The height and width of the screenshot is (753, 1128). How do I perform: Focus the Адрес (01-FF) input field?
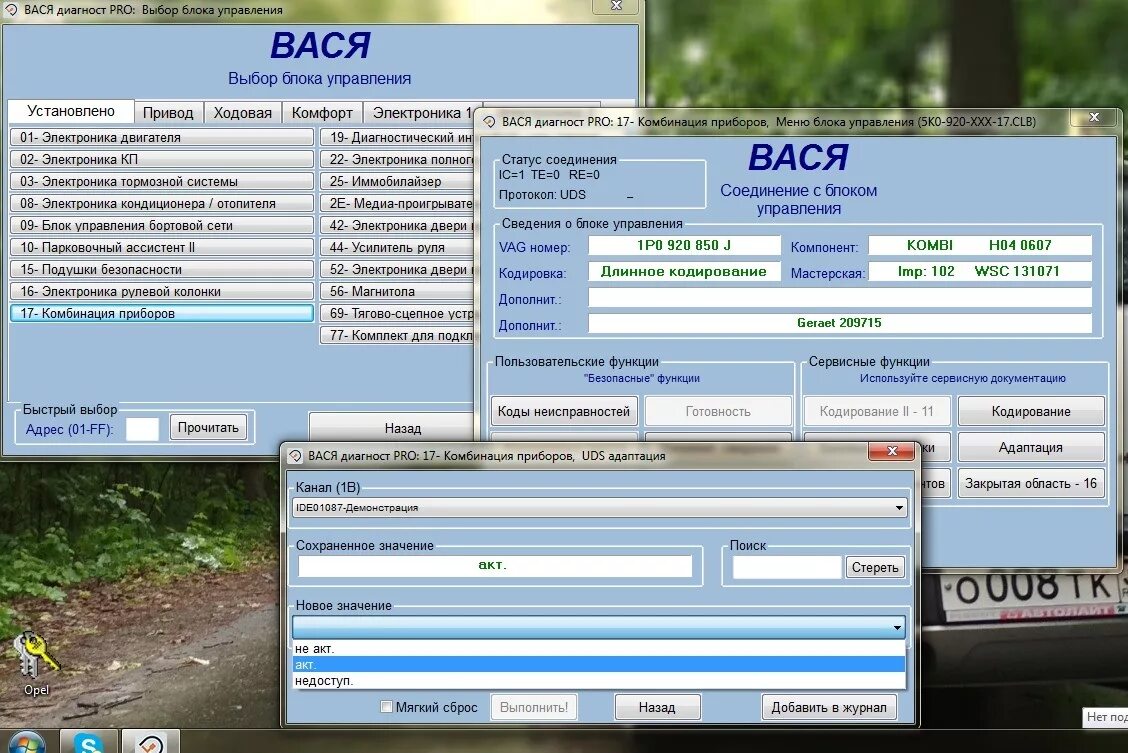pyautogui.click(x=142, y=429)
